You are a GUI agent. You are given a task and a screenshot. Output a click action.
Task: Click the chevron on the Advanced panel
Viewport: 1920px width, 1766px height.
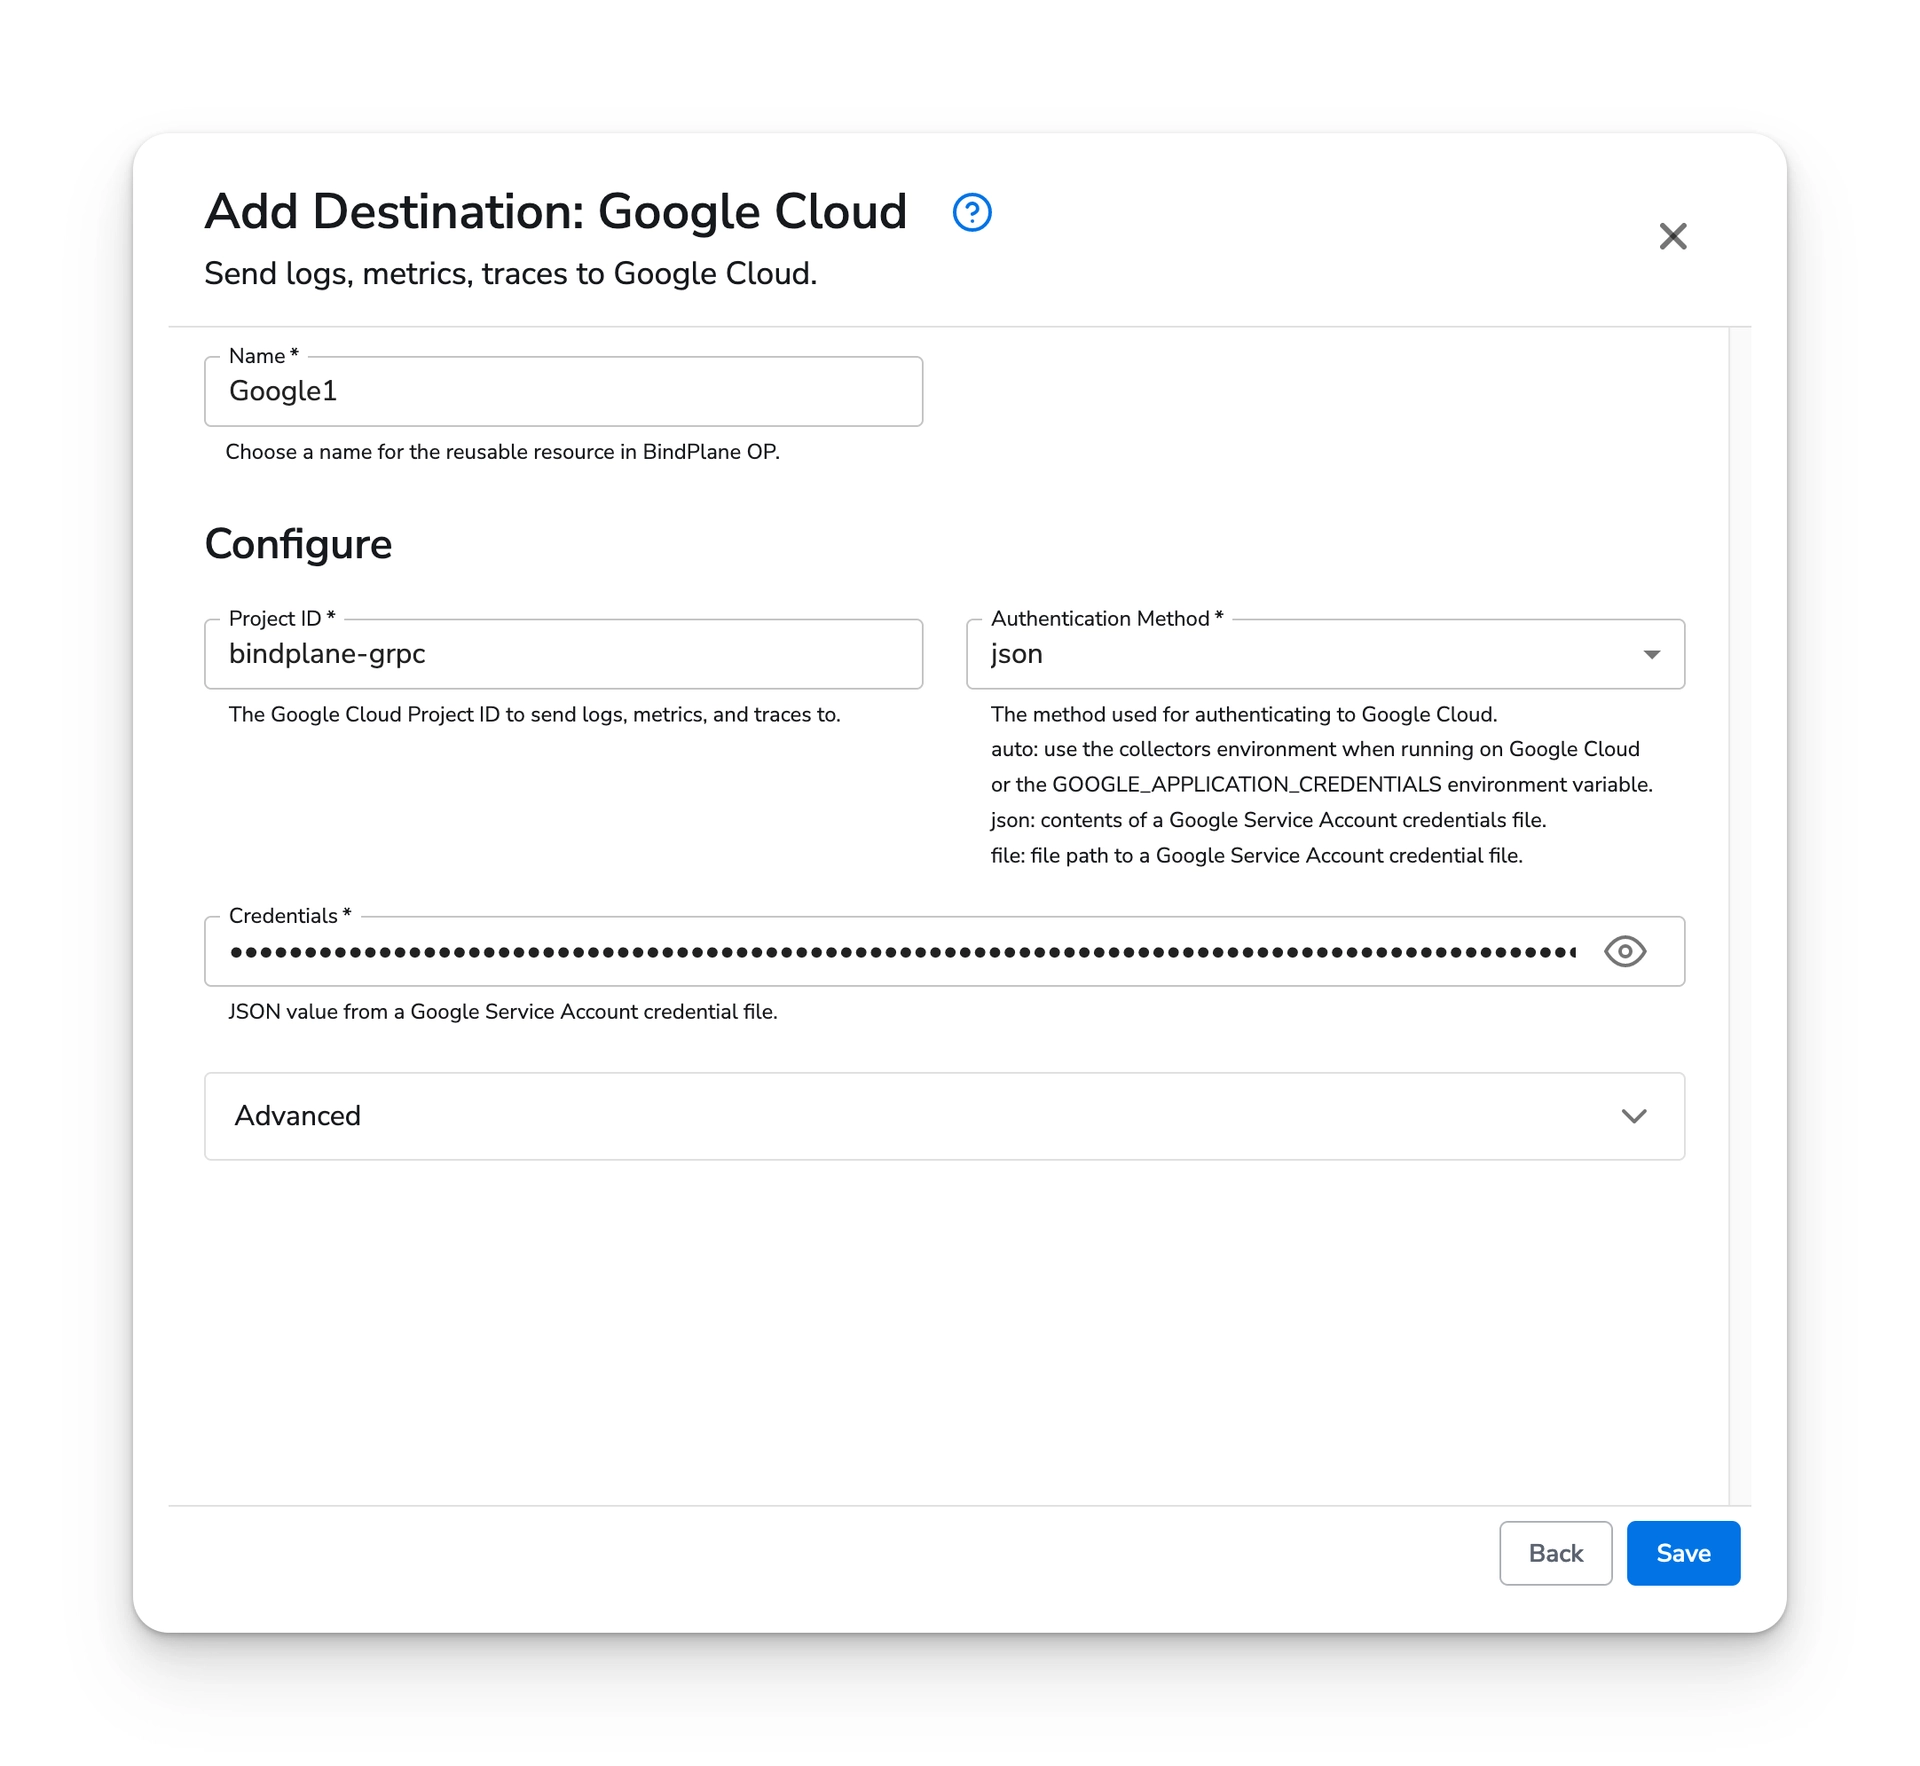(1635, 1116)
